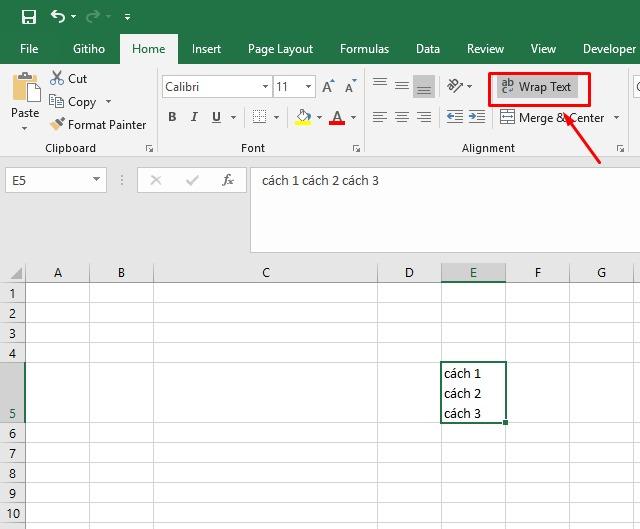This screenshot has width=640, height=529.
Task: Open the Undo history dropdown arrow
Action: tap(73, 17)
